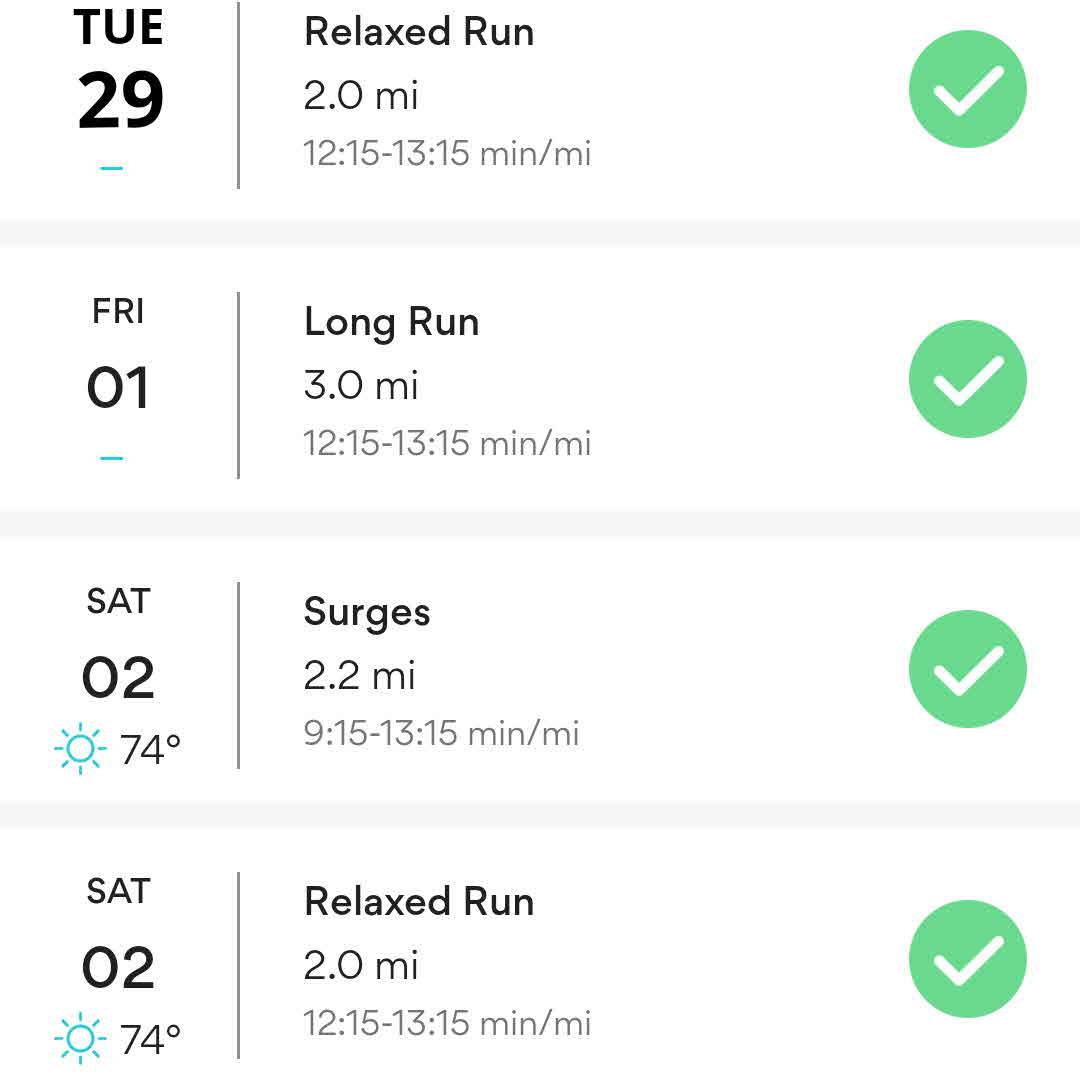The height and width of the screenshot is (1080, 1080).
Task: Click the 3.0 mi distance label
Action: click(x=361, y=386)
